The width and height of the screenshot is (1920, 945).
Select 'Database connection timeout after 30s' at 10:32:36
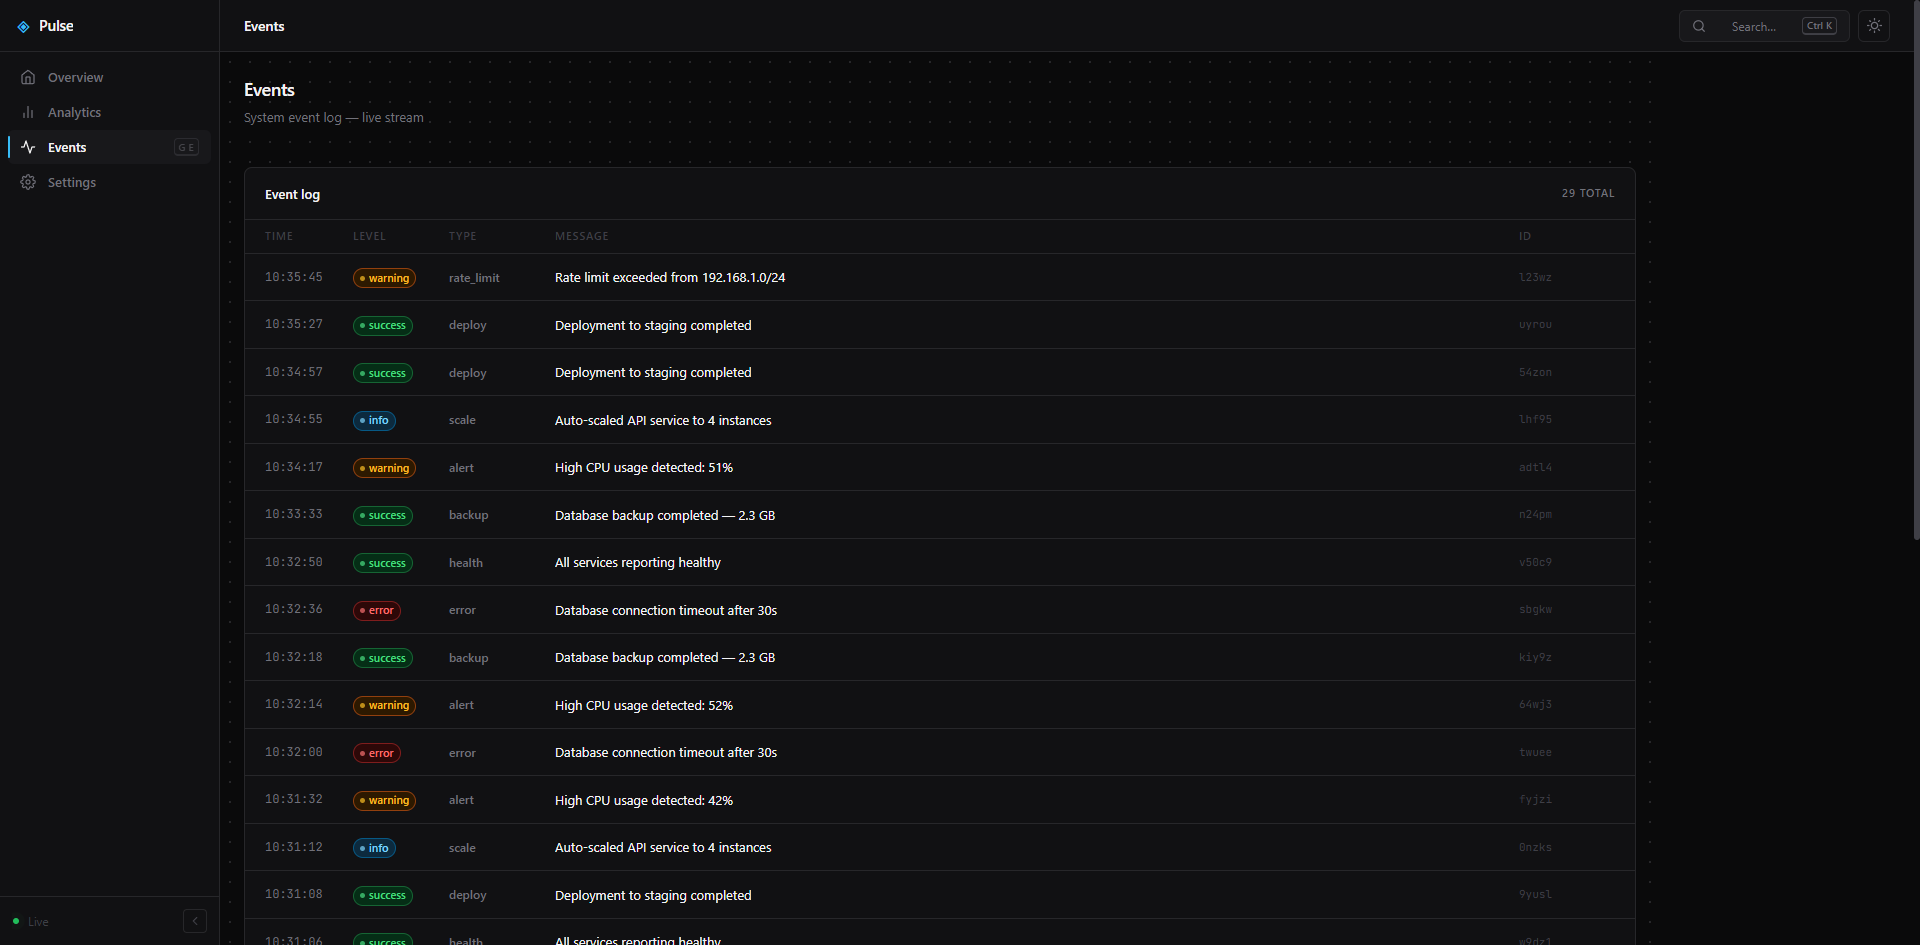click(666, 610)
